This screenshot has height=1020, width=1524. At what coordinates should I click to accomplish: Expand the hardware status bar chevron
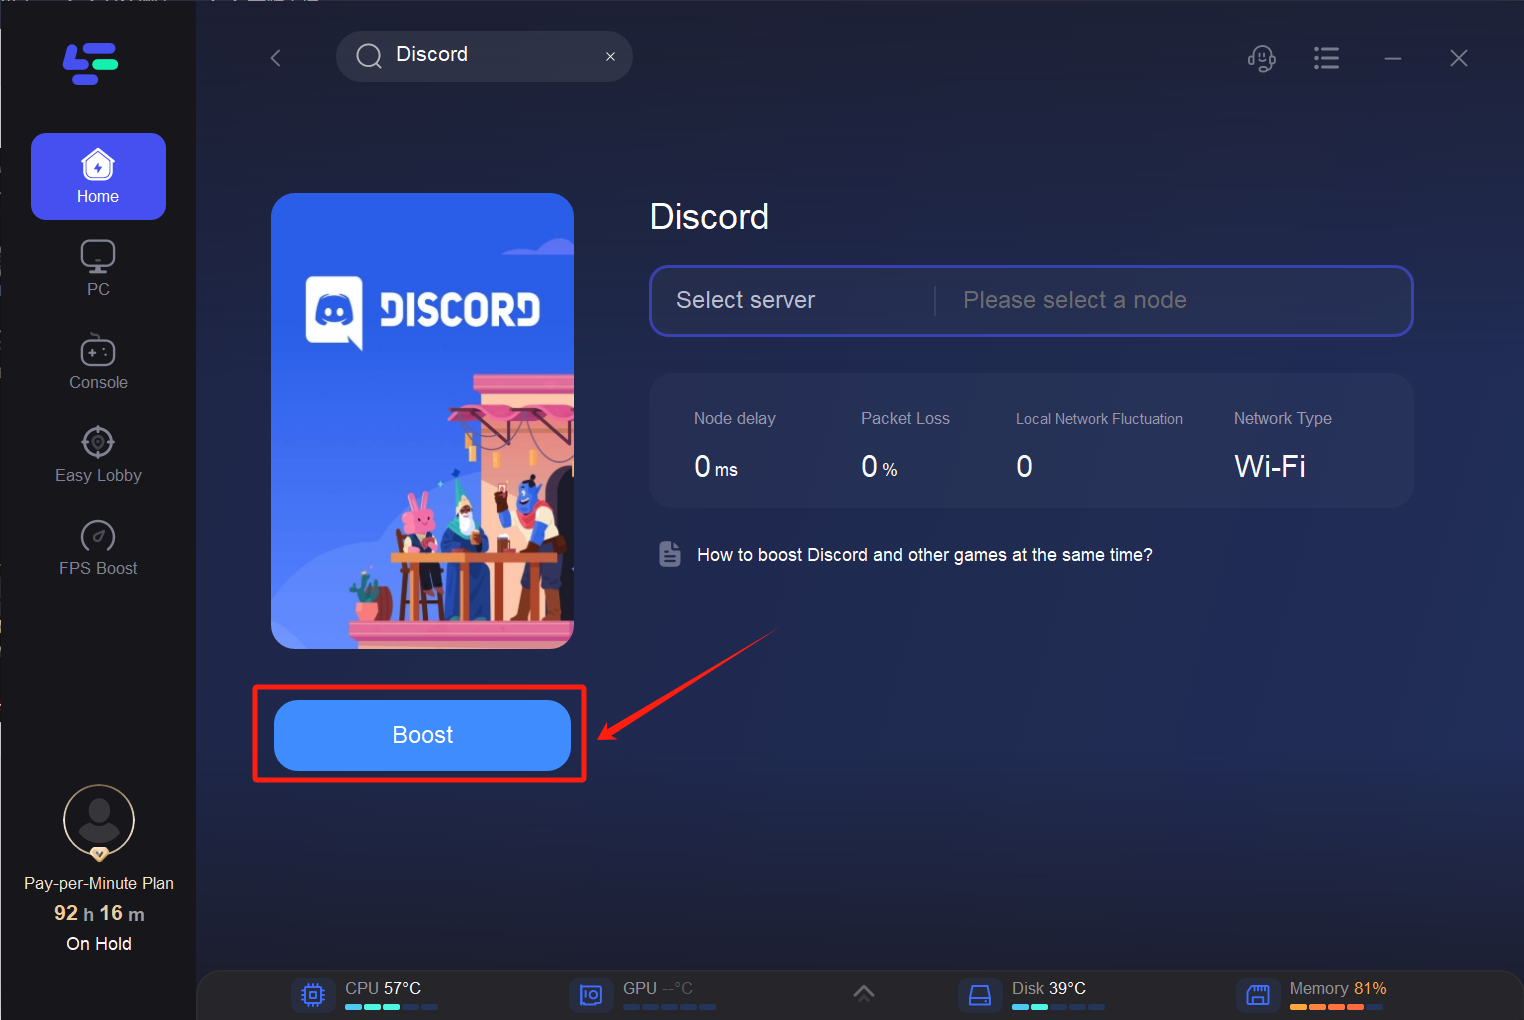pos(864,993)
